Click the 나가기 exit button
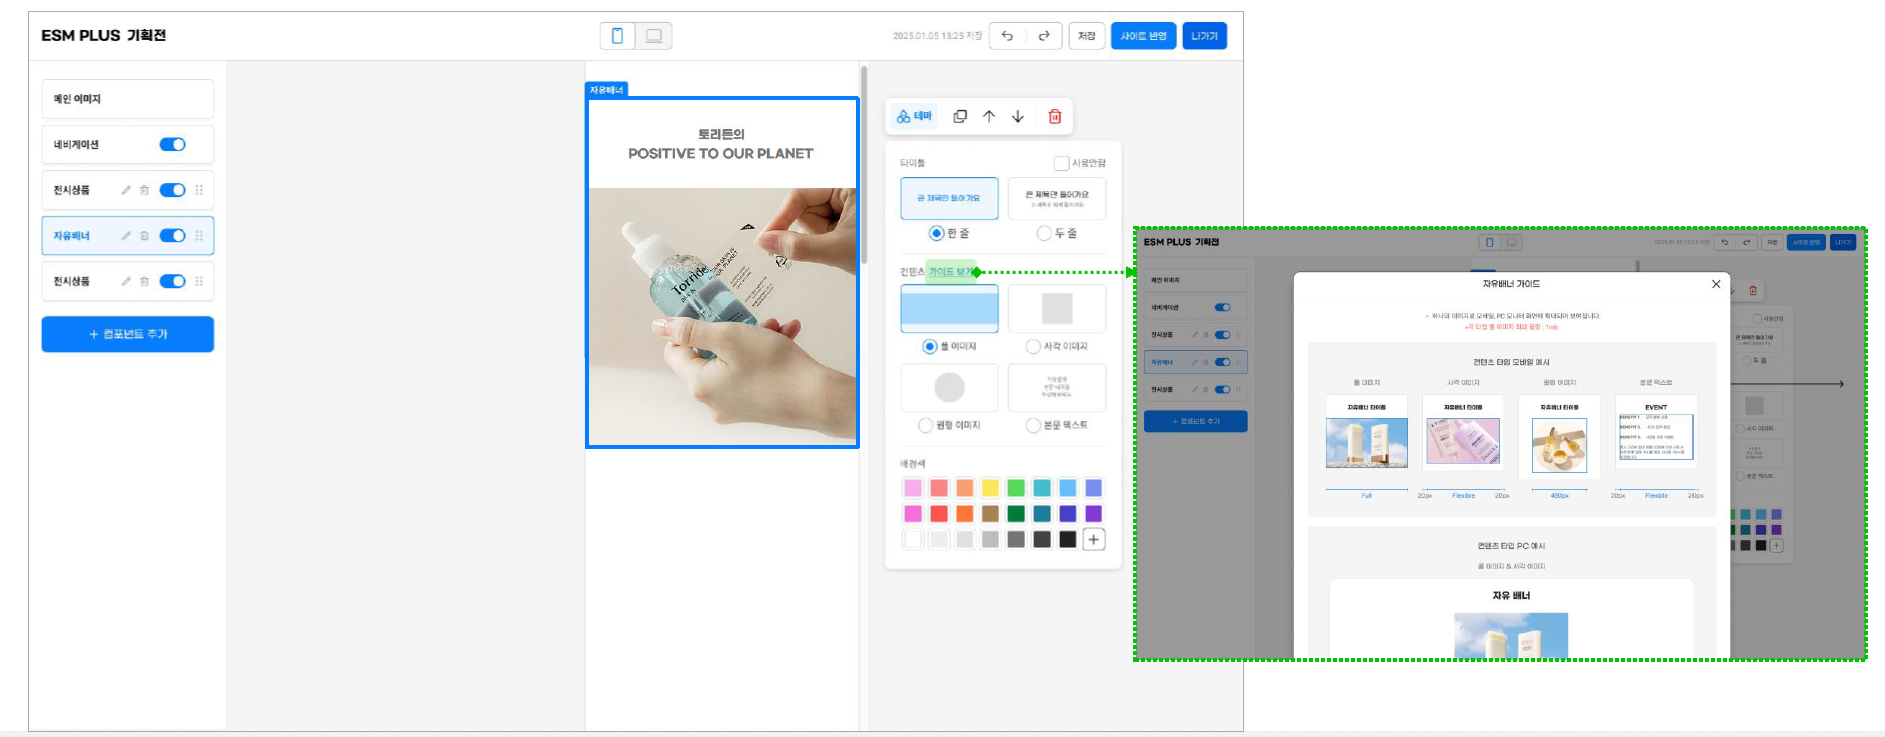Viewport: 1885px width, 737px height. (x=1204, y=36)
